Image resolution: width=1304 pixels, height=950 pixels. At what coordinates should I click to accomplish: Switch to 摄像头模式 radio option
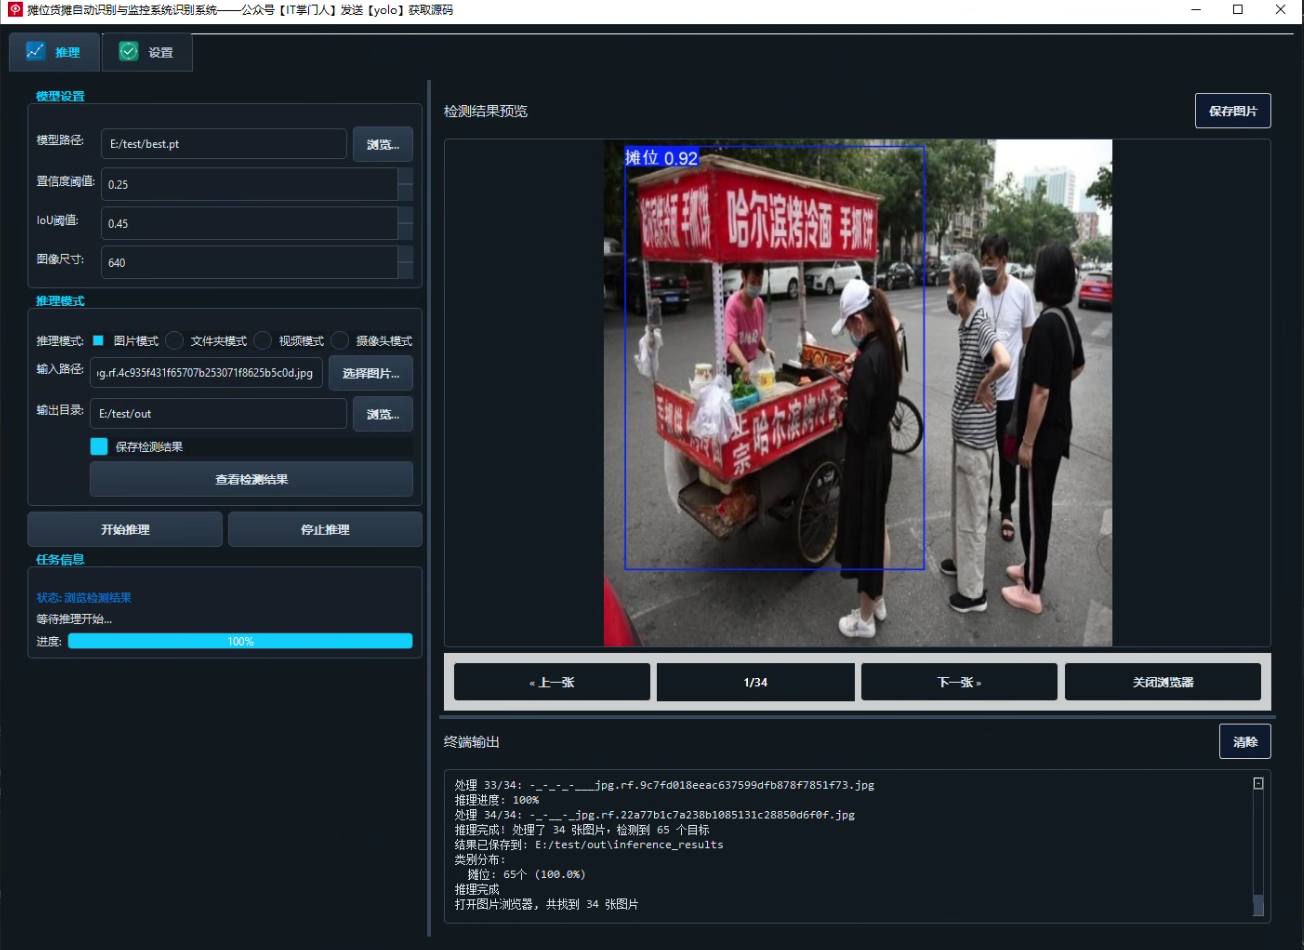click(340, 341)
